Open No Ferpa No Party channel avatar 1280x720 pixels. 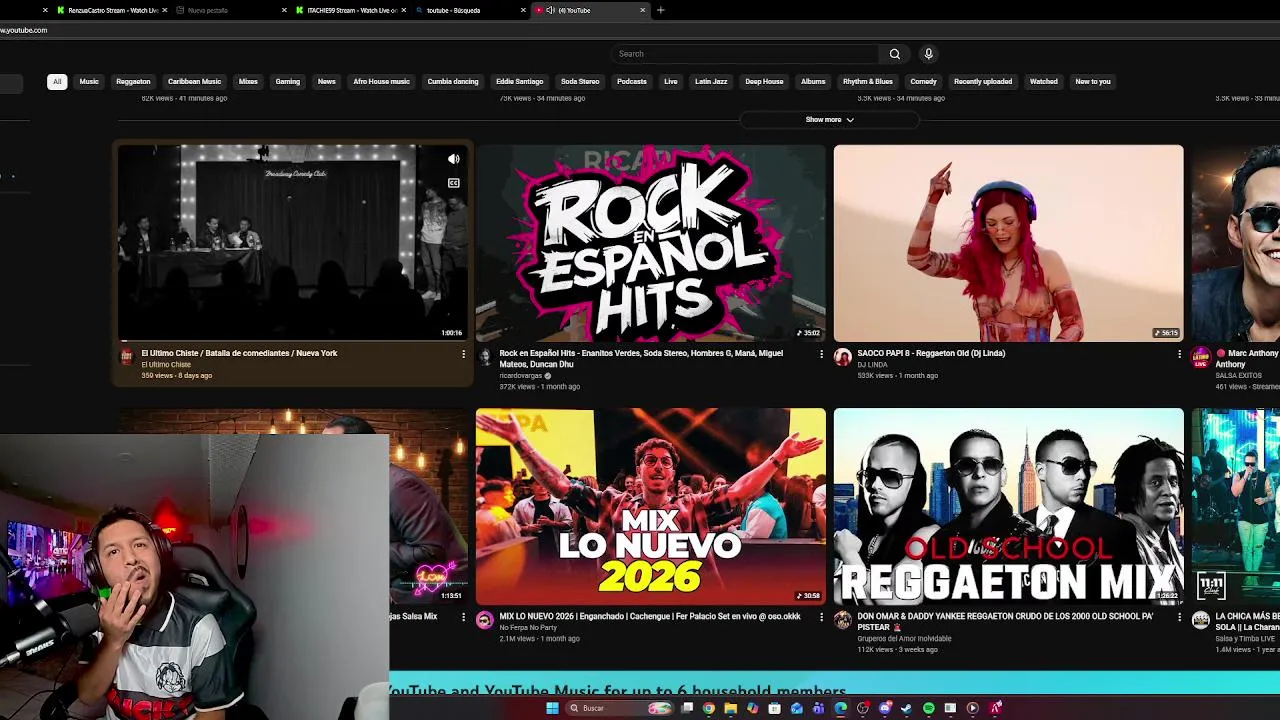pos(485,620)
